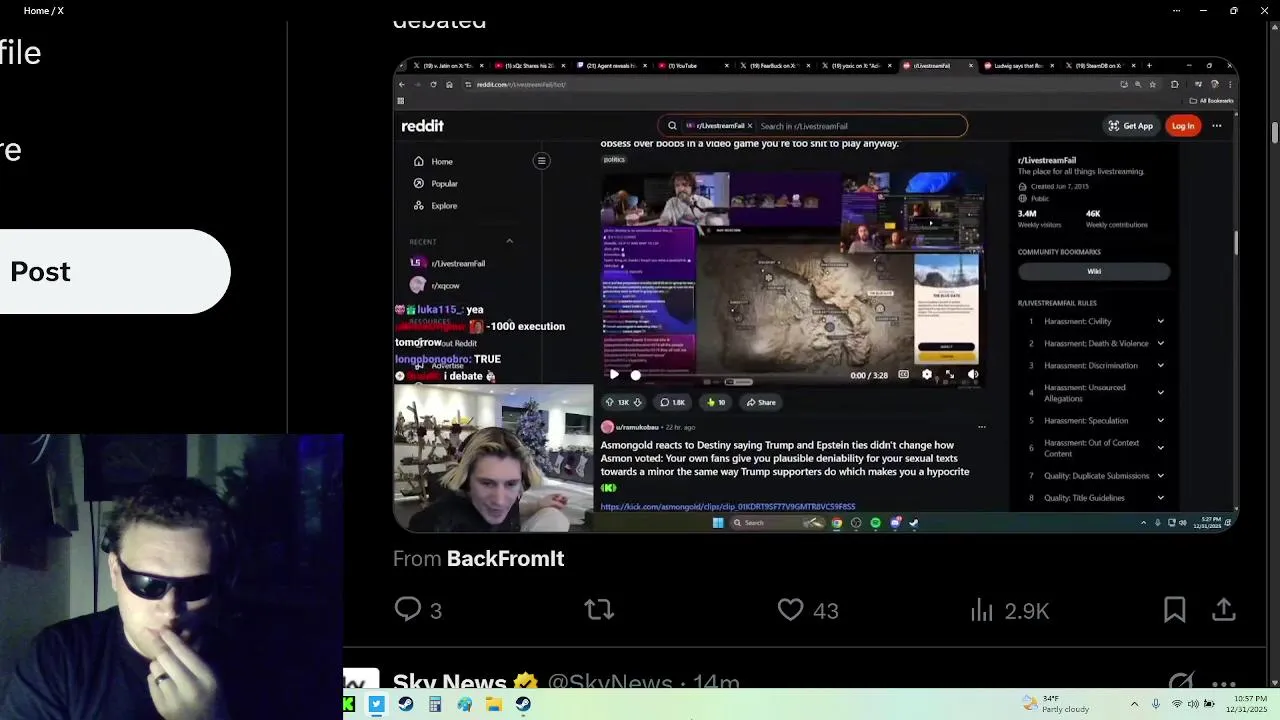Open view analytics showing 2.9K

[x=982, y=610]
